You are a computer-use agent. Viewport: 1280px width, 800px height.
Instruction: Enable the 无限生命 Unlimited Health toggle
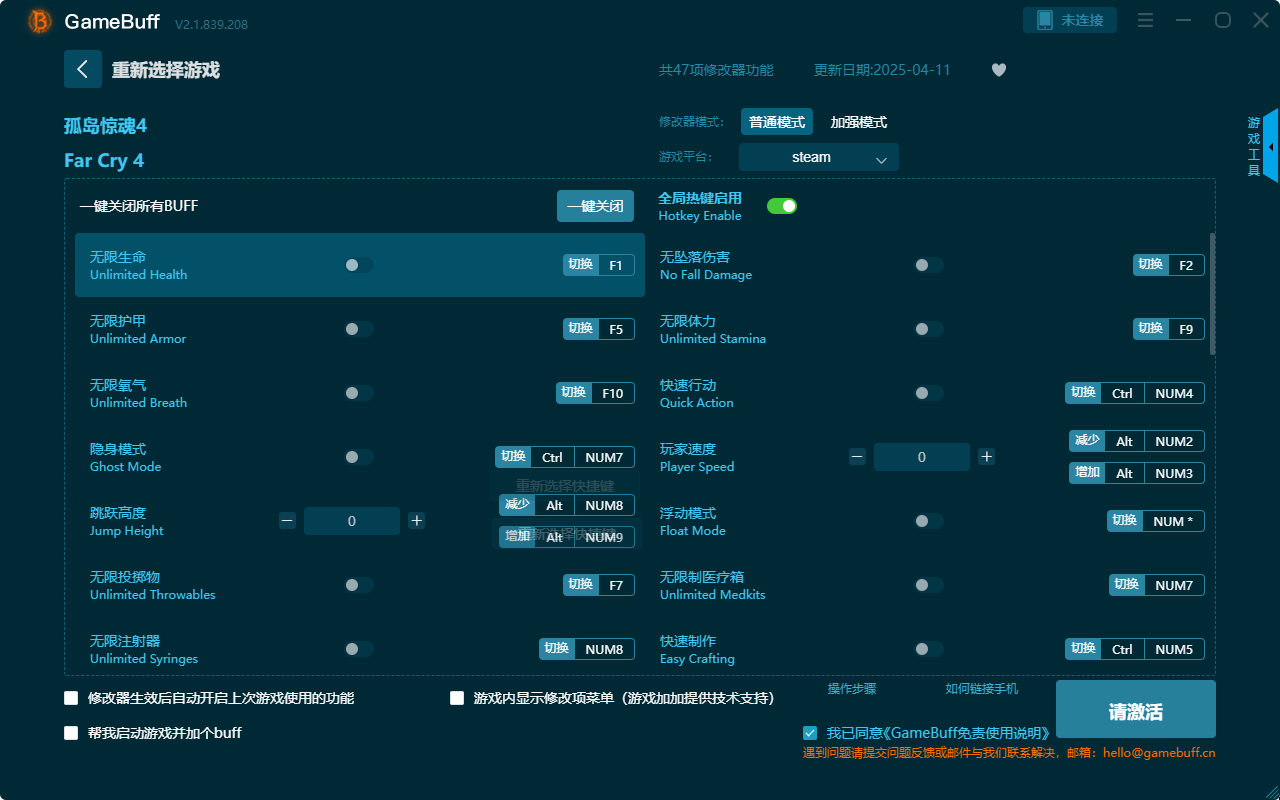pyautogui.click(x=358, y=265)
